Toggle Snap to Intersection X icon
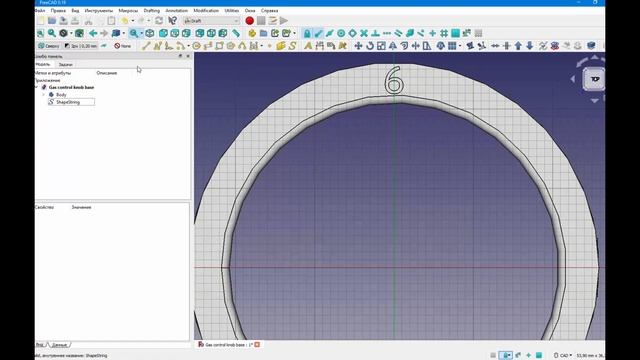Image resolution: width=640 pixels, height=360 pixels. 364,33
